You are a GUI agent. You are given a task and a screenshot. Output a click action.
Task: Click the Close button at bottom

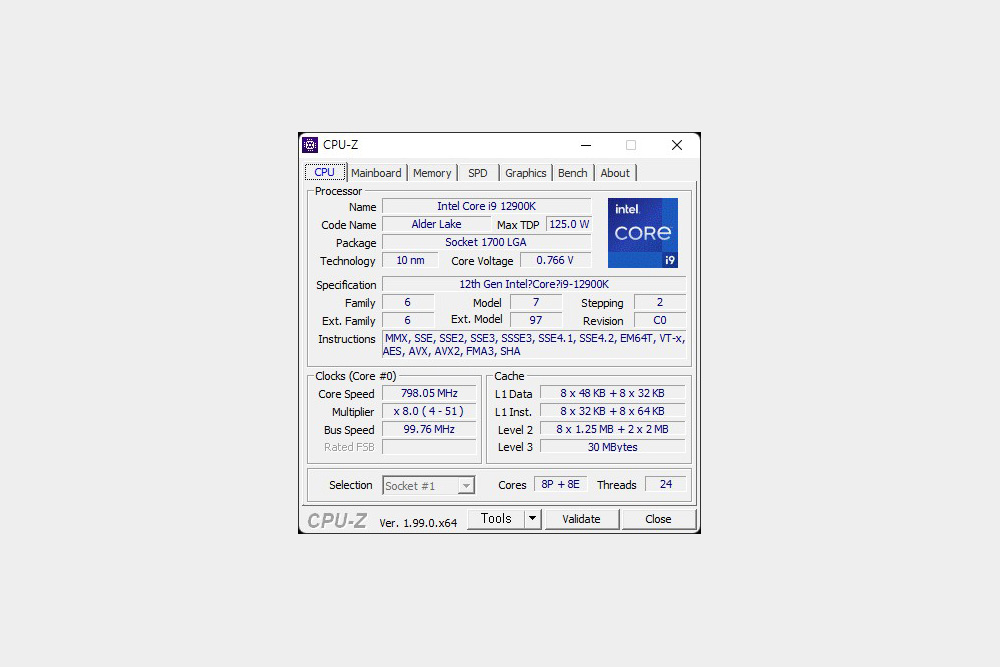pos(658,519)
